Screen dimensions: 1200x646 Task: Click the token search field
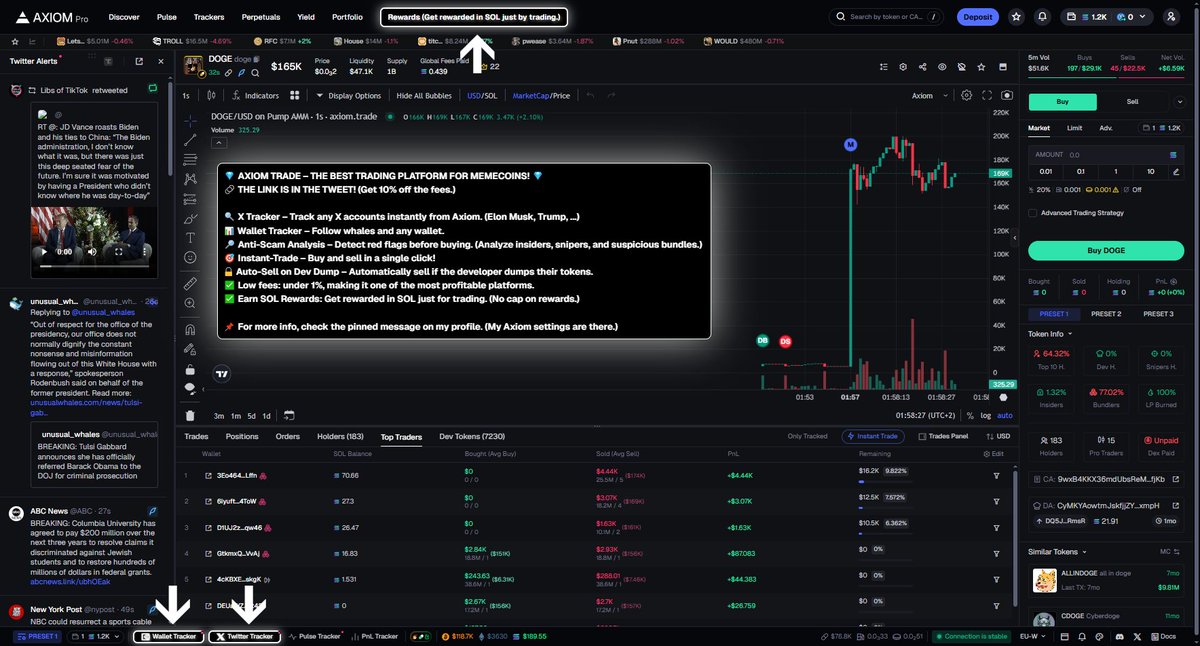pos(888,17)
